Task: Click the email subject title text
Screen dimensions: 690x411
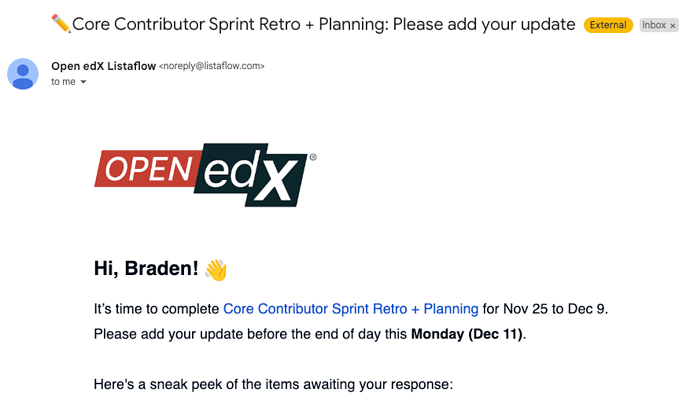Action: [323, 24]
